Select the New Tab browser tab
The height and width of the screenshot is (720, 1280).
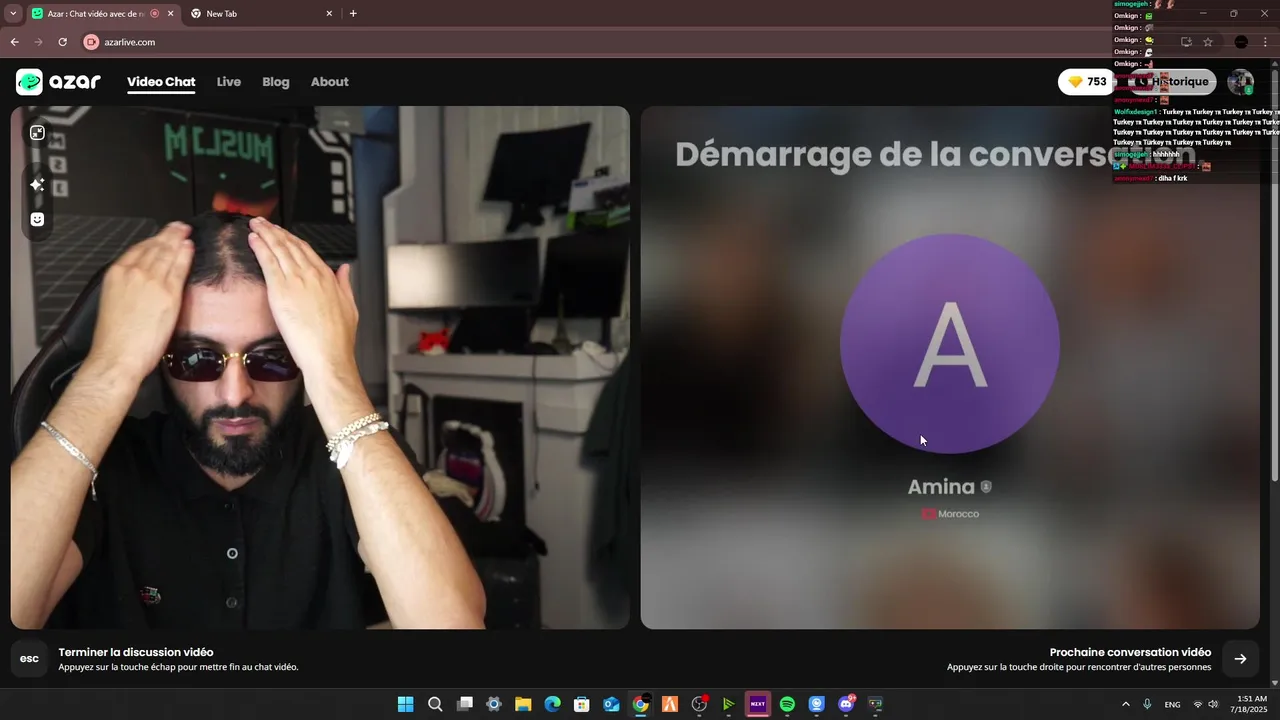(x=262, y=14)
